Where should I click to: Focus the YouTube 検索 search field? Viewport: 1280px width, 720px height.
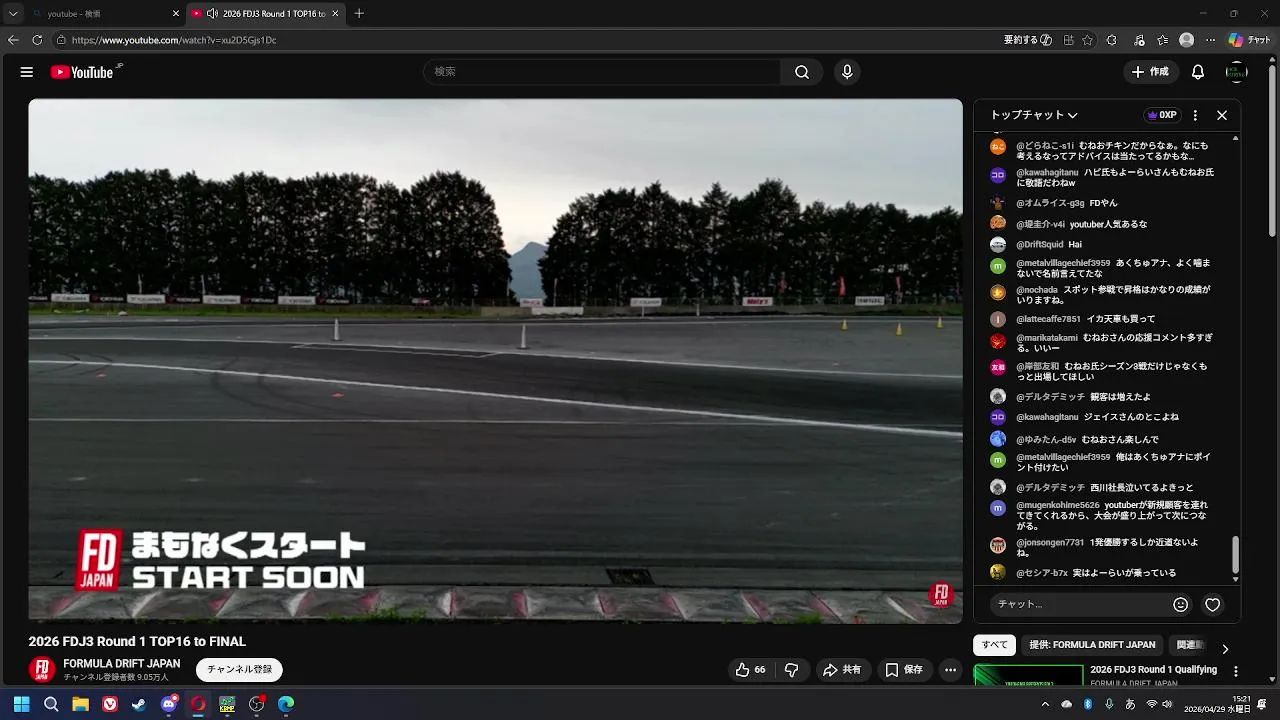(x=603, y=72)
